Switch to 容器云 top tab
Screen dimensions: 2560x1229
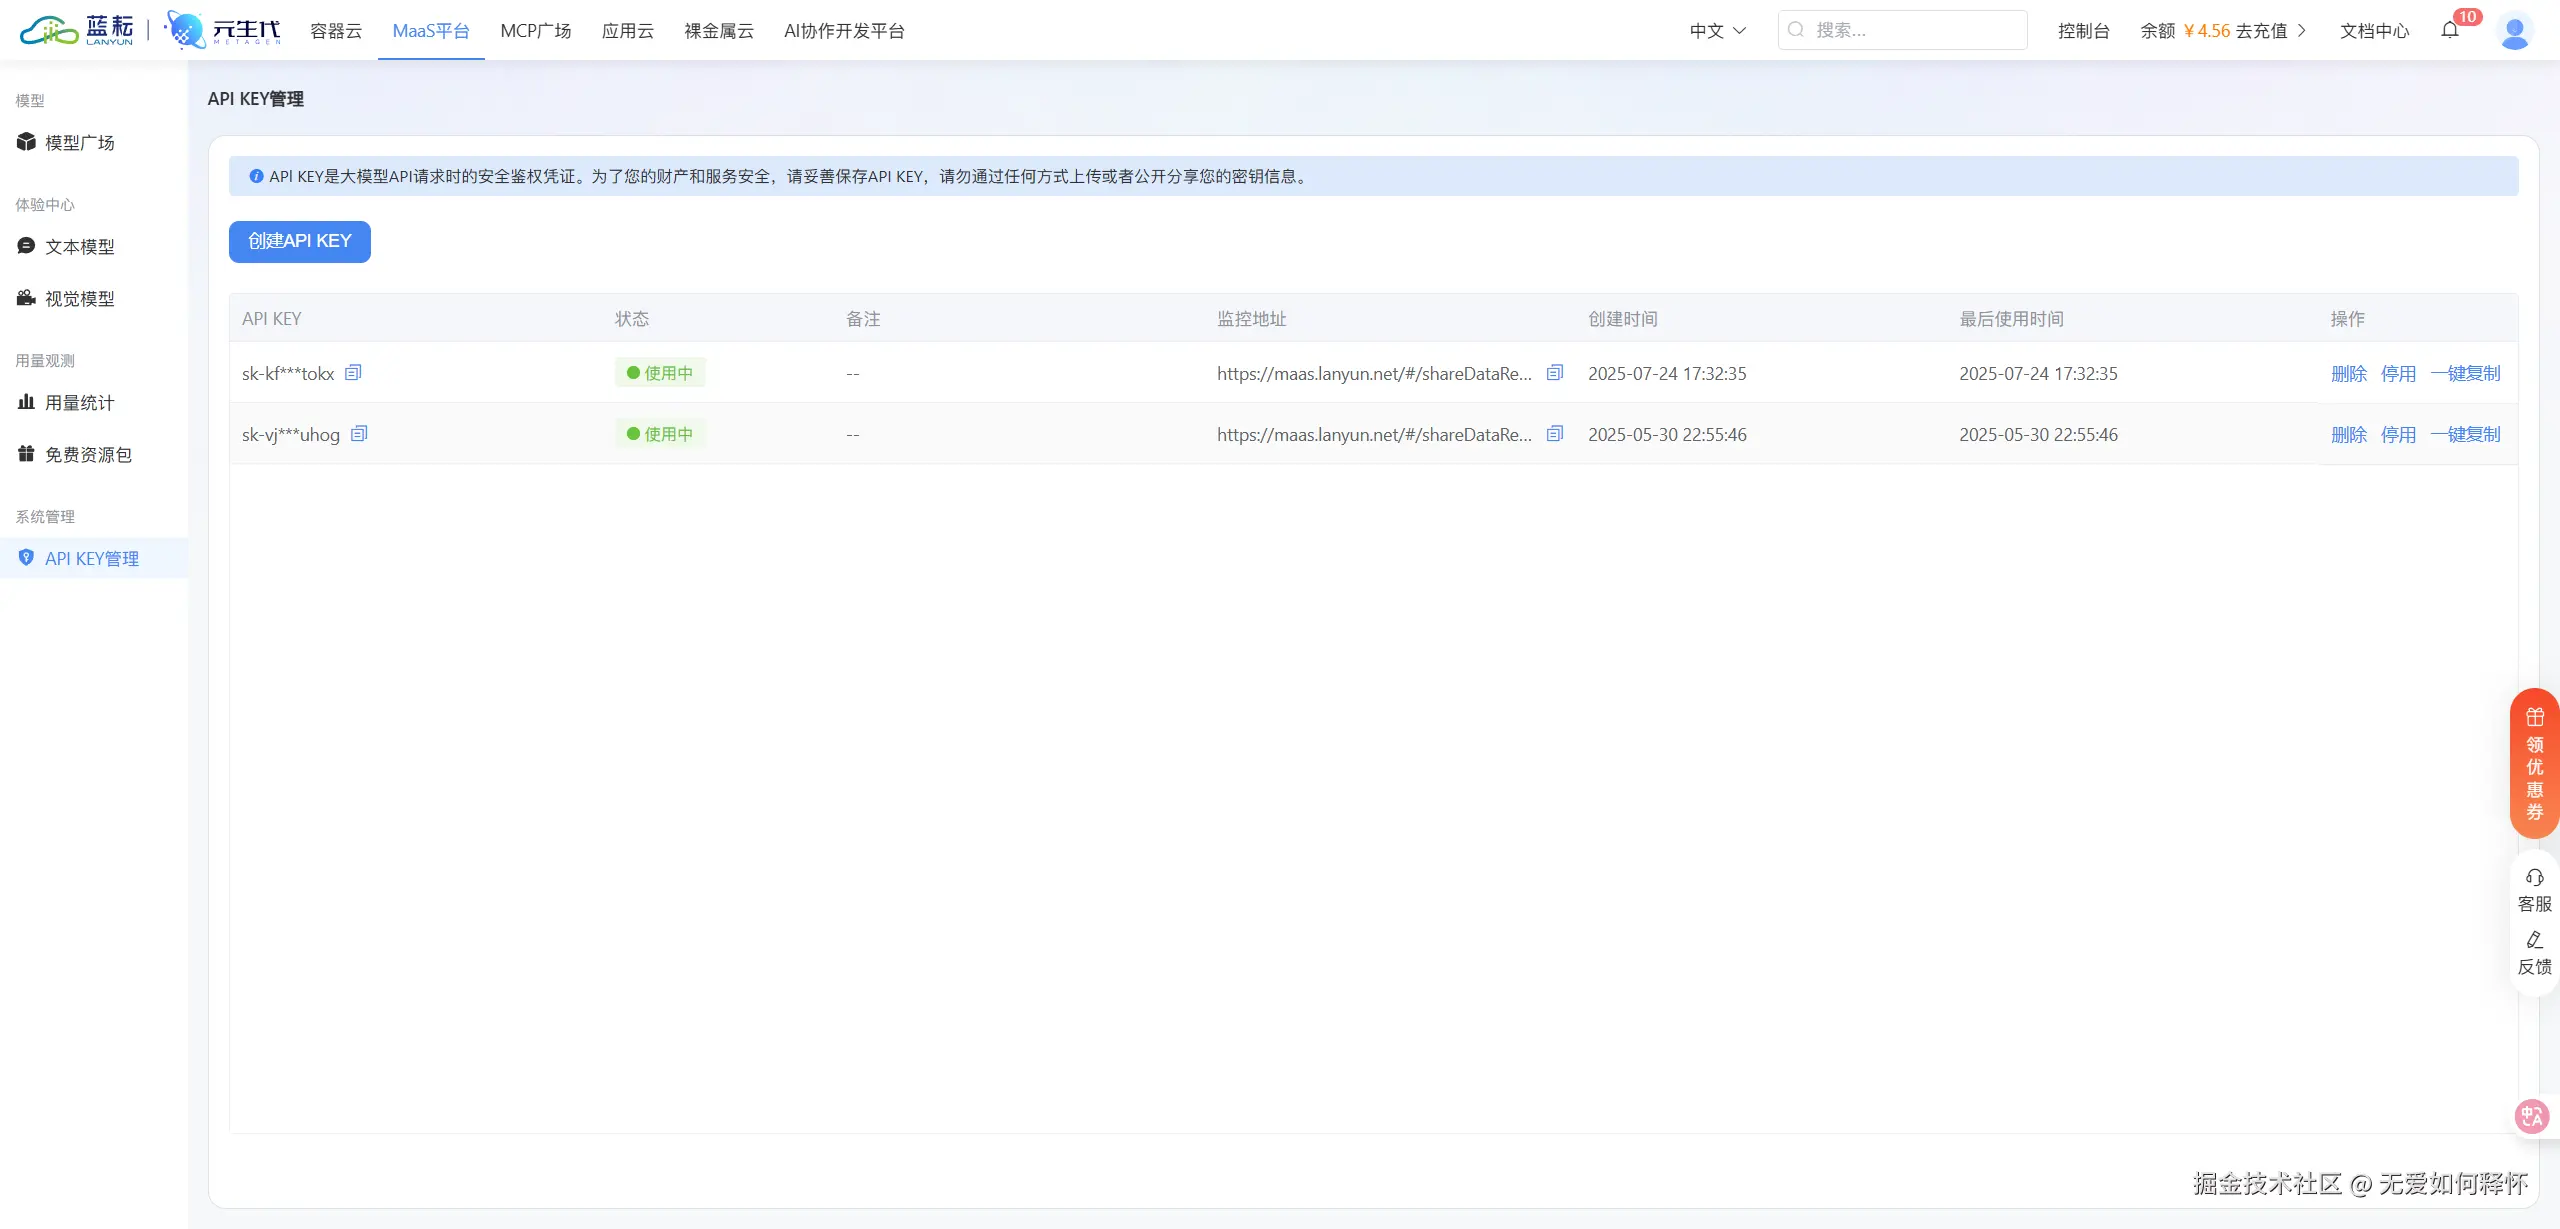336,31
